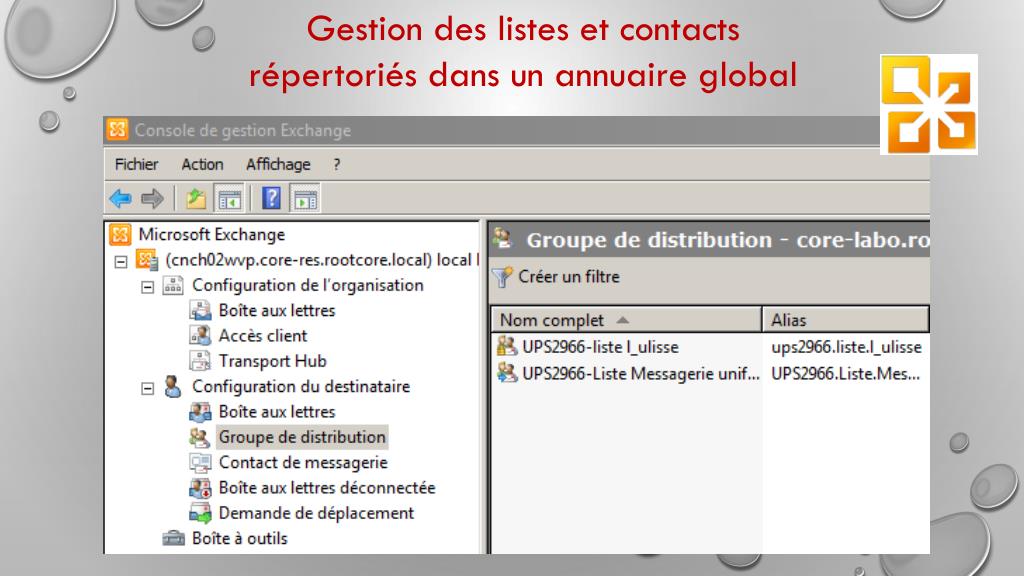Click the Boîte à outils toolbox icon
1024x576 pixels.
pos(173,538)
